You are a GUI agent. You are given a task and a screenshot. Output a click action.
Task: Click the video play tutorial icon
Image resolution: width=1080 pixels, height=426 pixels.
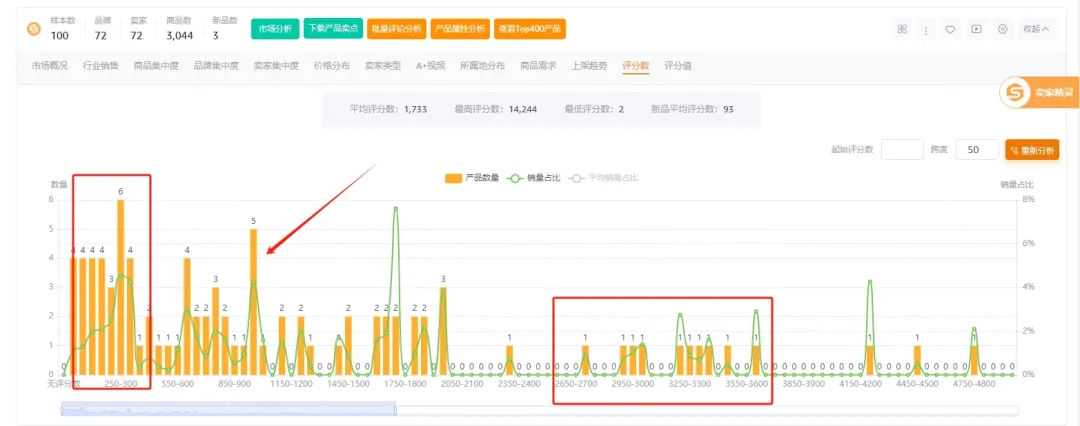[x=976, y=29]
